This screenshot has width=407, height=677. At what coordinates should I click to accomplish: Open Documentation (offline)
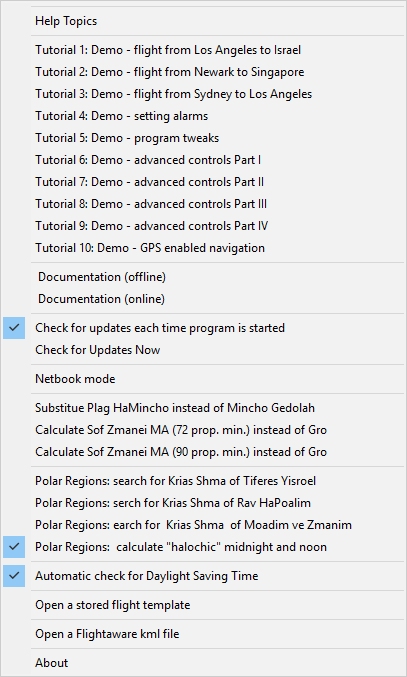203,277
